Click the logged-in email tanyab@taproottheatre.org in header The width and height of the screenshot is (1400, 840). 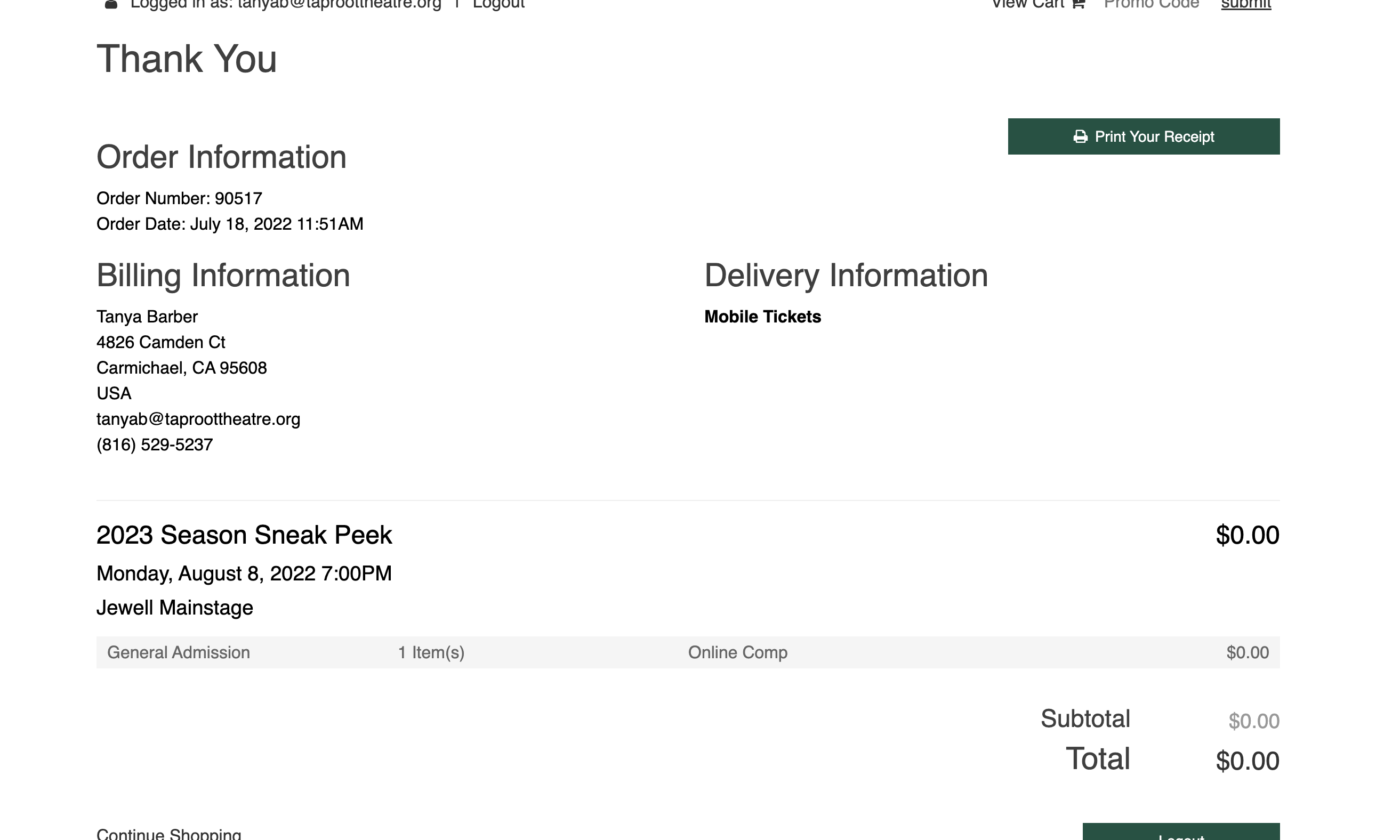coord(339,4)
